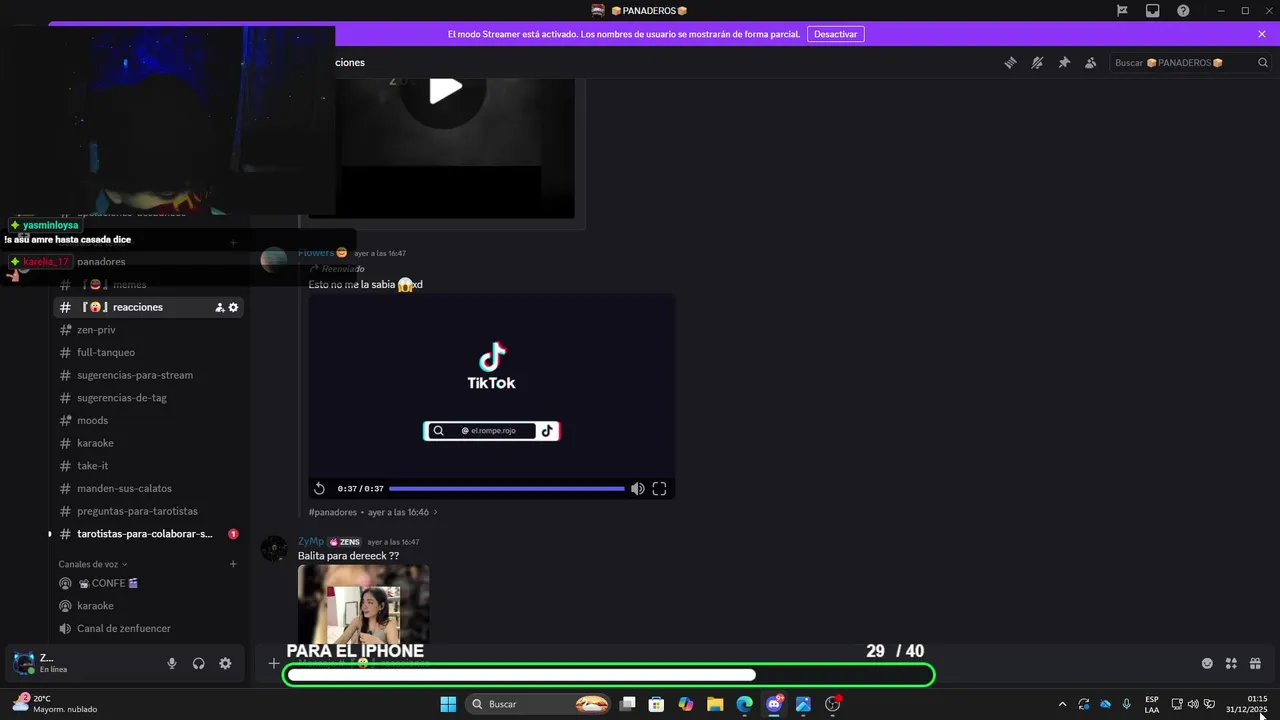Open the Help question mark icon
Image resolution: width=1280 pixels, height=720 pixels.
(x=1183, y=10)
